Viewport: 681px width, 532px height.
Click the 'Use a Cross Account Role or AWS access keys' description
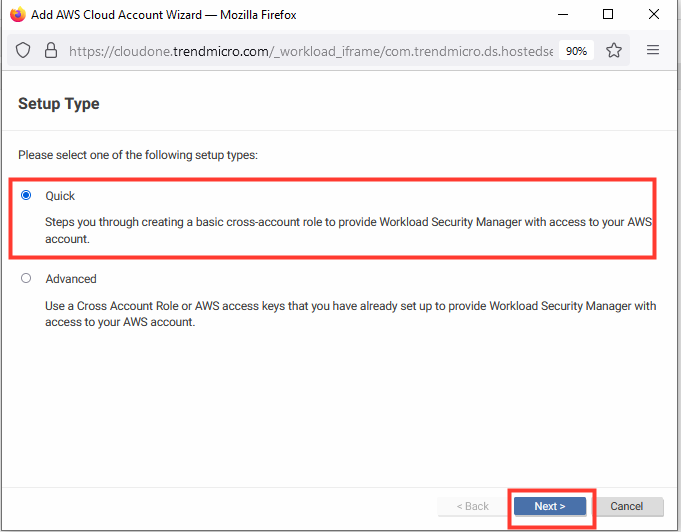click(350, 314)
